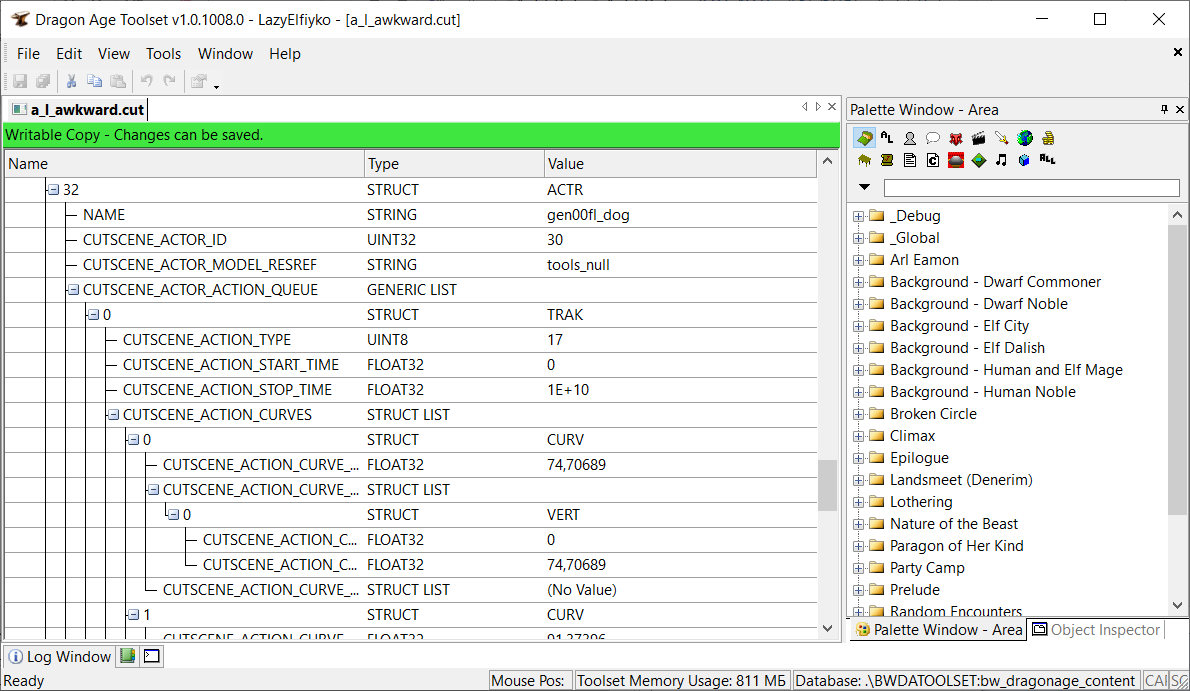This screenshot has width=1190, height=691.
Task: Open the Log Window tab
Action: click(x=59, y=656)
